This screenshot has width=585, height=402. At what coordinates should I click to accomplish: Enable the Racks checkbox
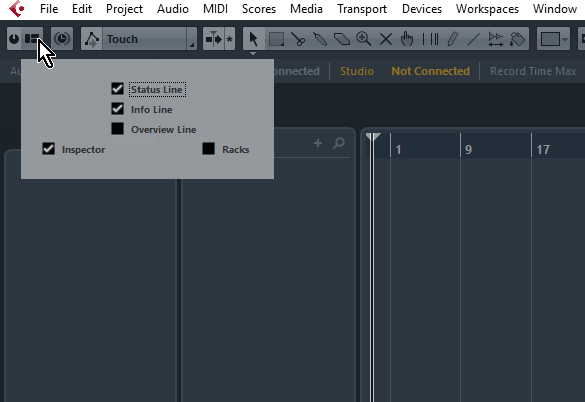(209, 149)
